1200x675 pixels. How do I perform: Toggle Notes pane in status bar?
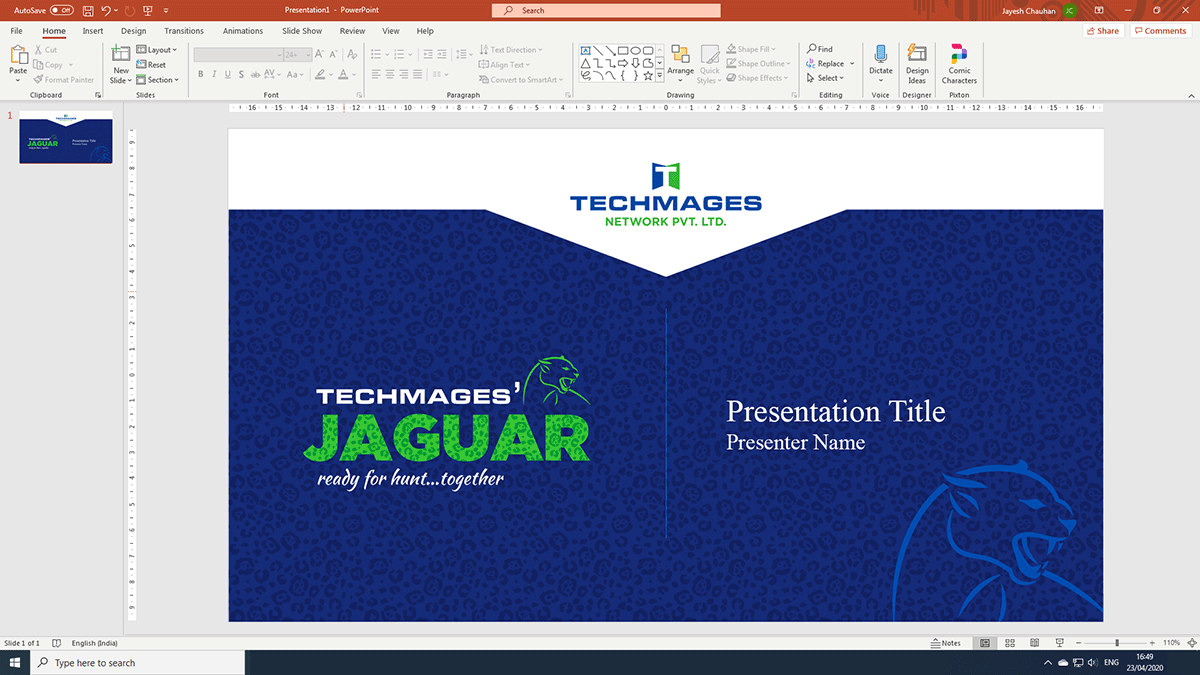point(945,643)
